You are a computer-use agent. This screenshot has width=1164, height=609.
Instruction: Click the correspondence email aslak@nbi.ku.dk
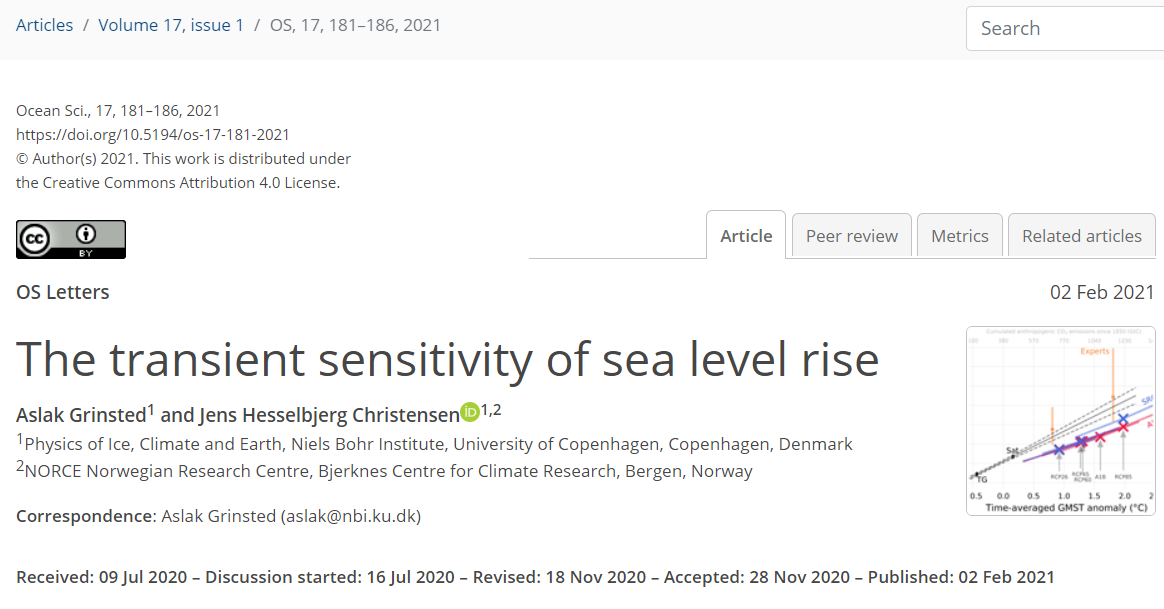click(350, 516)
